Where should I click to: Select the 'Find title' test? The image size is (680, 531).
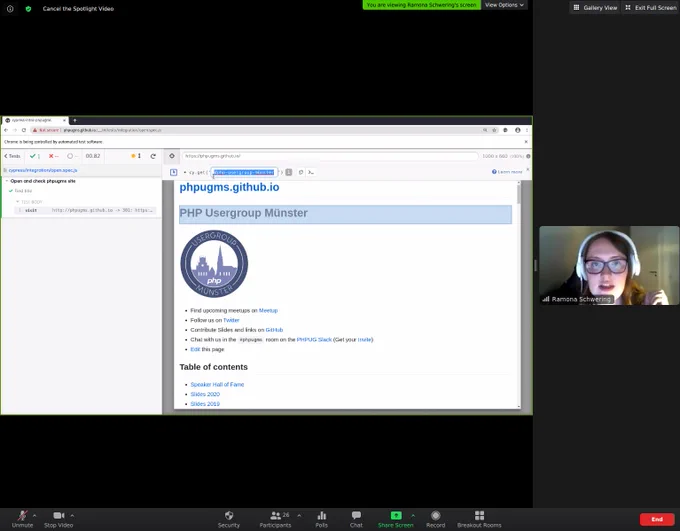point(23,191)
